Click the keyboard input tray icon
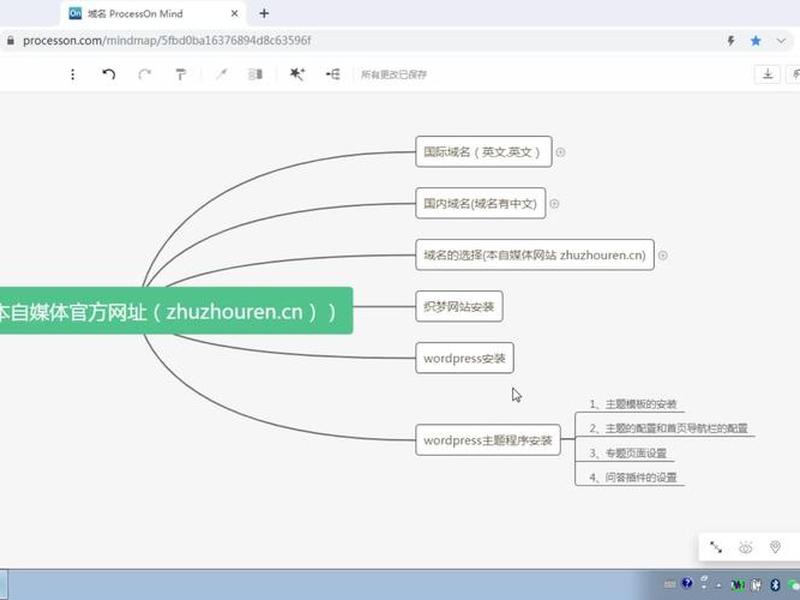800x600 pixels. point(670,584)
